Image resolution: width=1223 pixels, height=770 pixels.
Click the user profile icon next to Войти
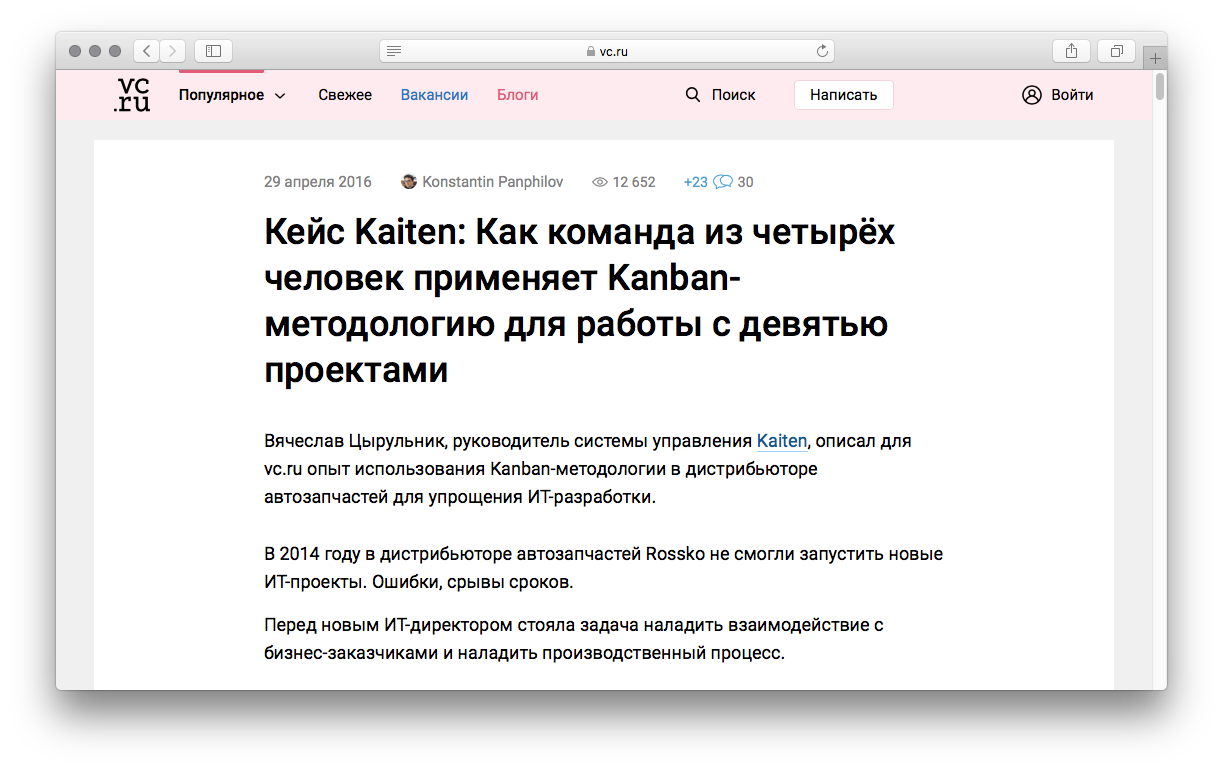coord(1032,95)
